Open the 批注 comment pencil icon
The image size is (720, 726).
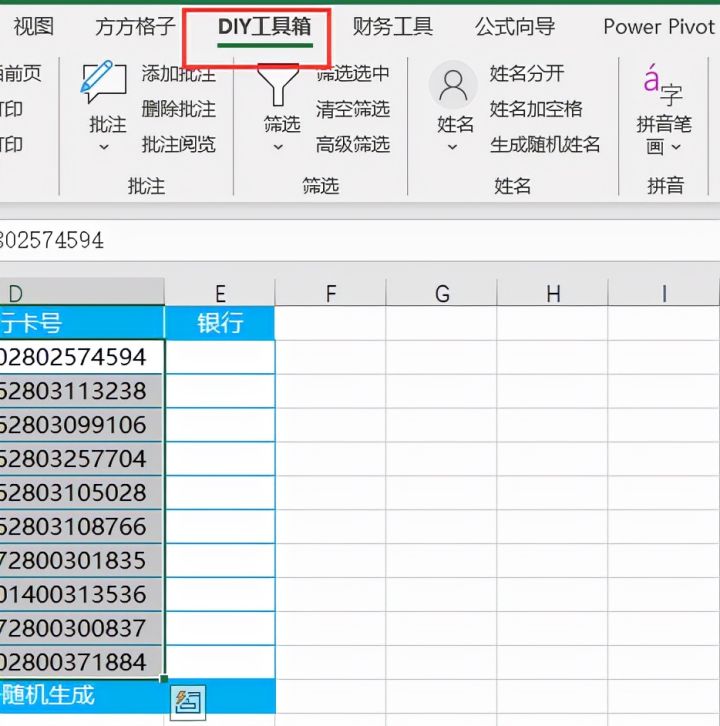pyautogui.click(x=103, y=81)
